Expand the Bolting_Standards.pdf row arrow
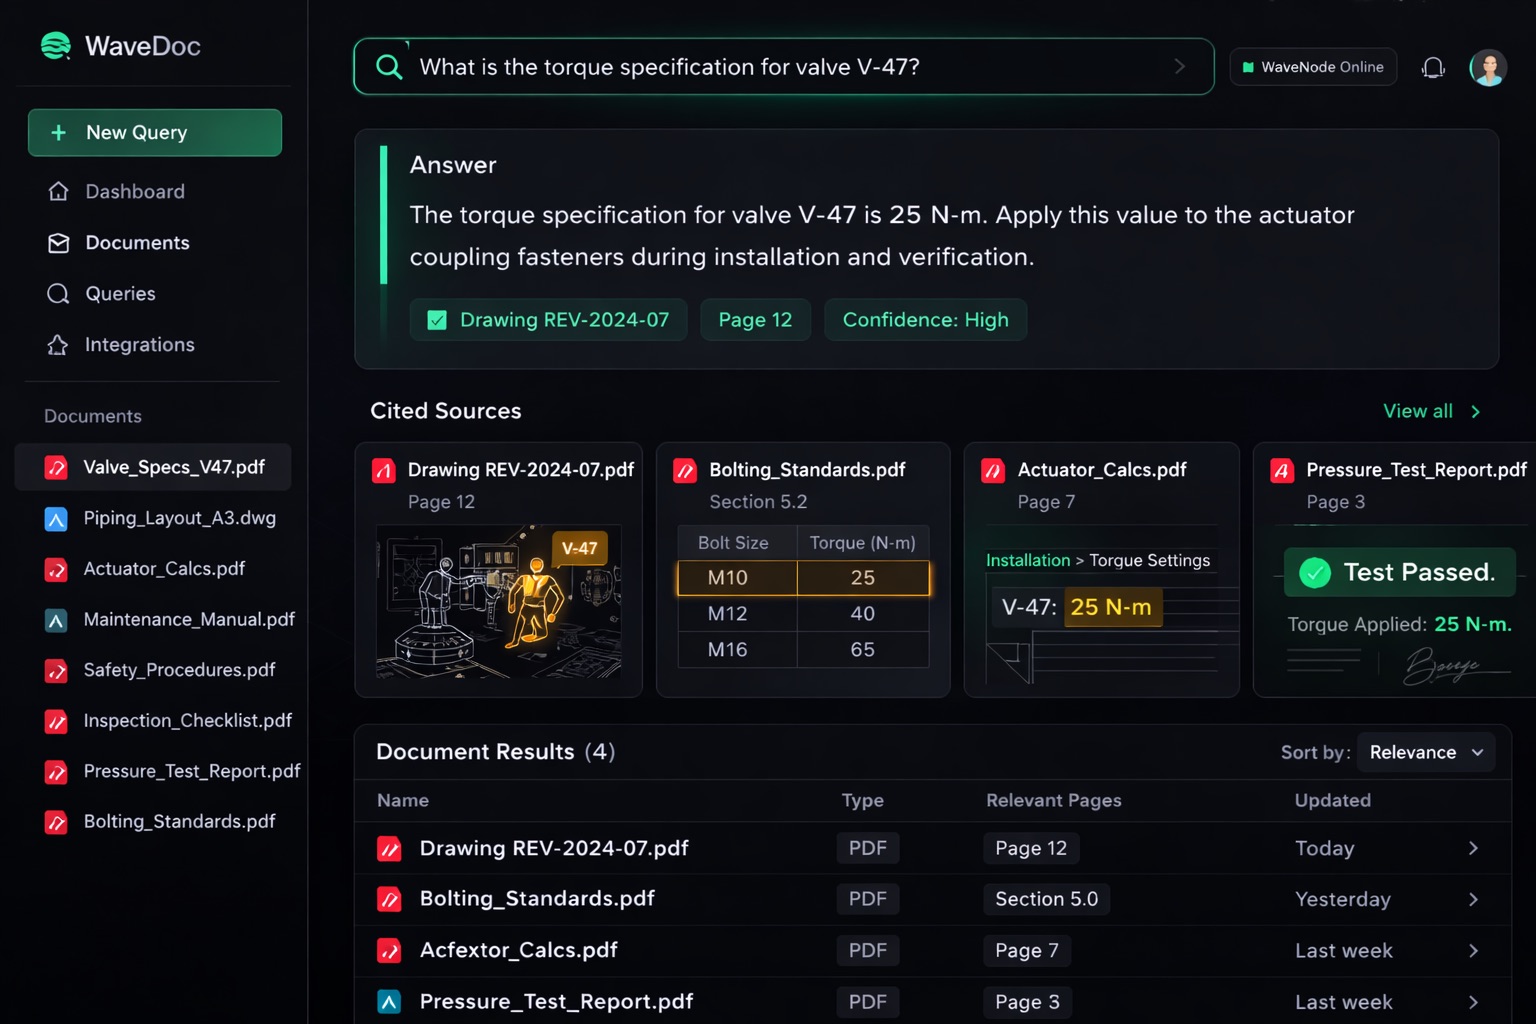Screen dimensions: 1536x1024 (1472, 899)
